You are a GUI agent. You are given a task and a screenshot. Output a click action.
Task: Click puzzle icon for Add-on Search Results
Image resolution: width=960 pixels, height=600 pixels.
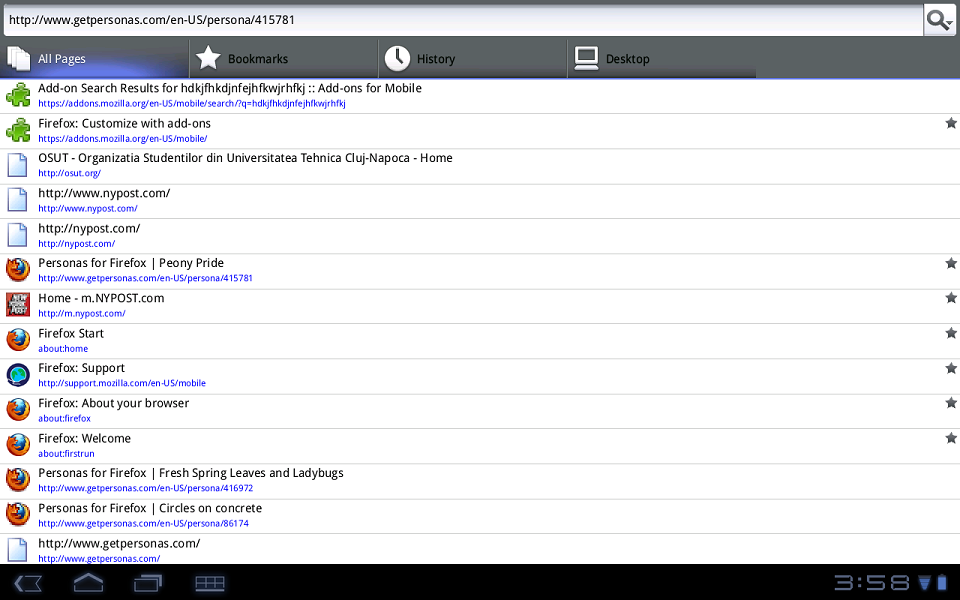(x=18, y=96)
